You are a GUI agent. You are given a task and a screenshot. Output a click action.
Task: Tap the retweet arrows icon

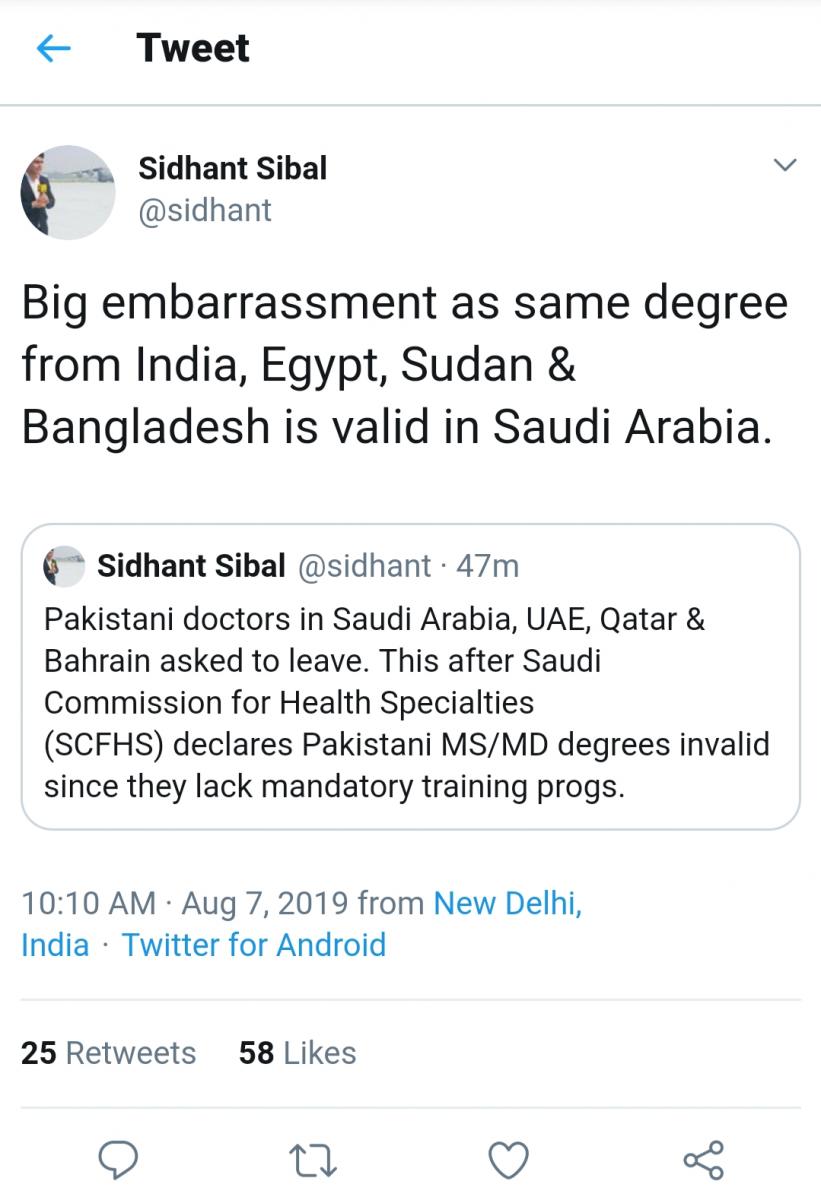[x=313, y=1161]
